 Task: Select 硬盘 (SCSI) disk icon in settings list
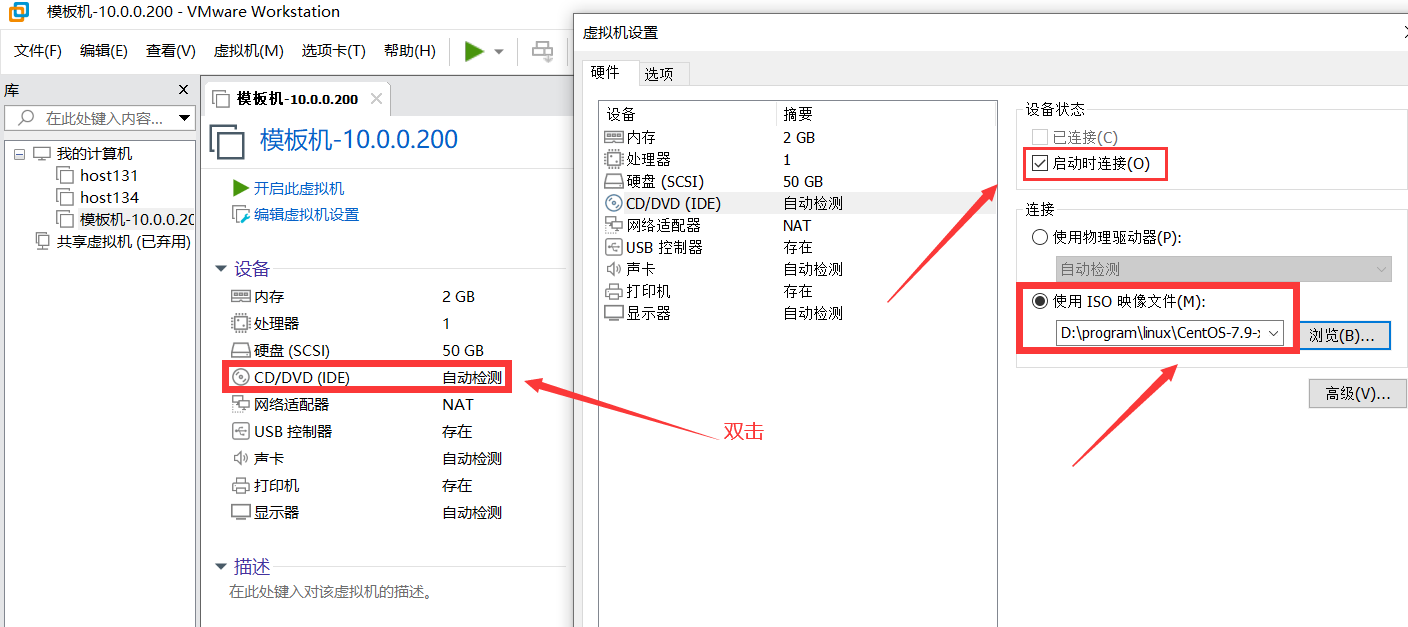point(613,181)
